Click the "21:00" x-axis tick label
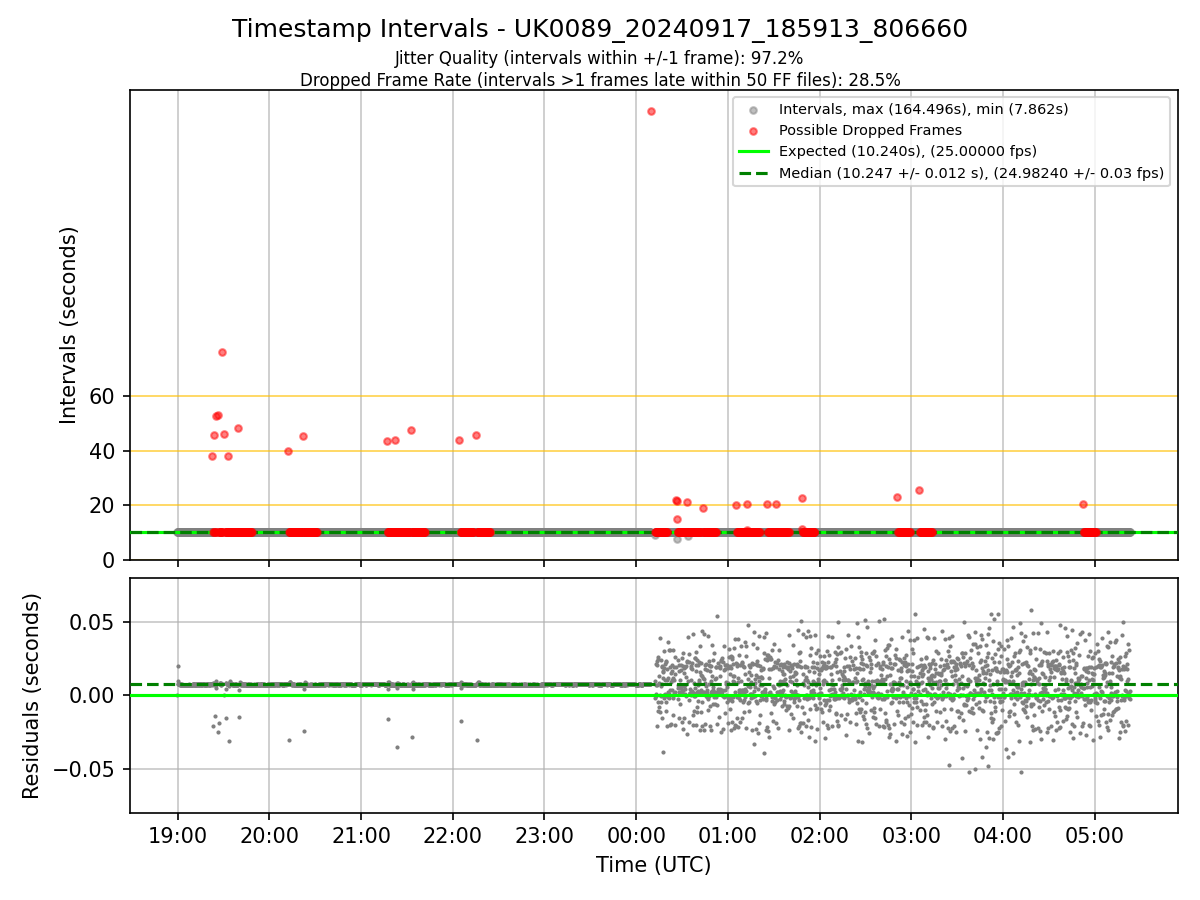Viewport: 1200px width, 900px height. click(361, 833)
